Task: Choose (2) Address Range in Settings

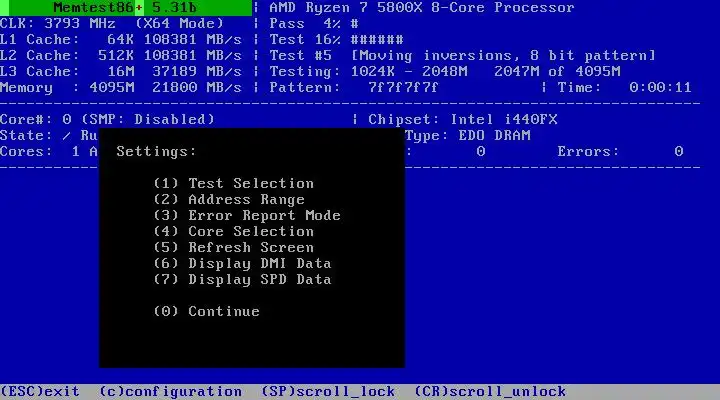Action: [x=229, y=199]
